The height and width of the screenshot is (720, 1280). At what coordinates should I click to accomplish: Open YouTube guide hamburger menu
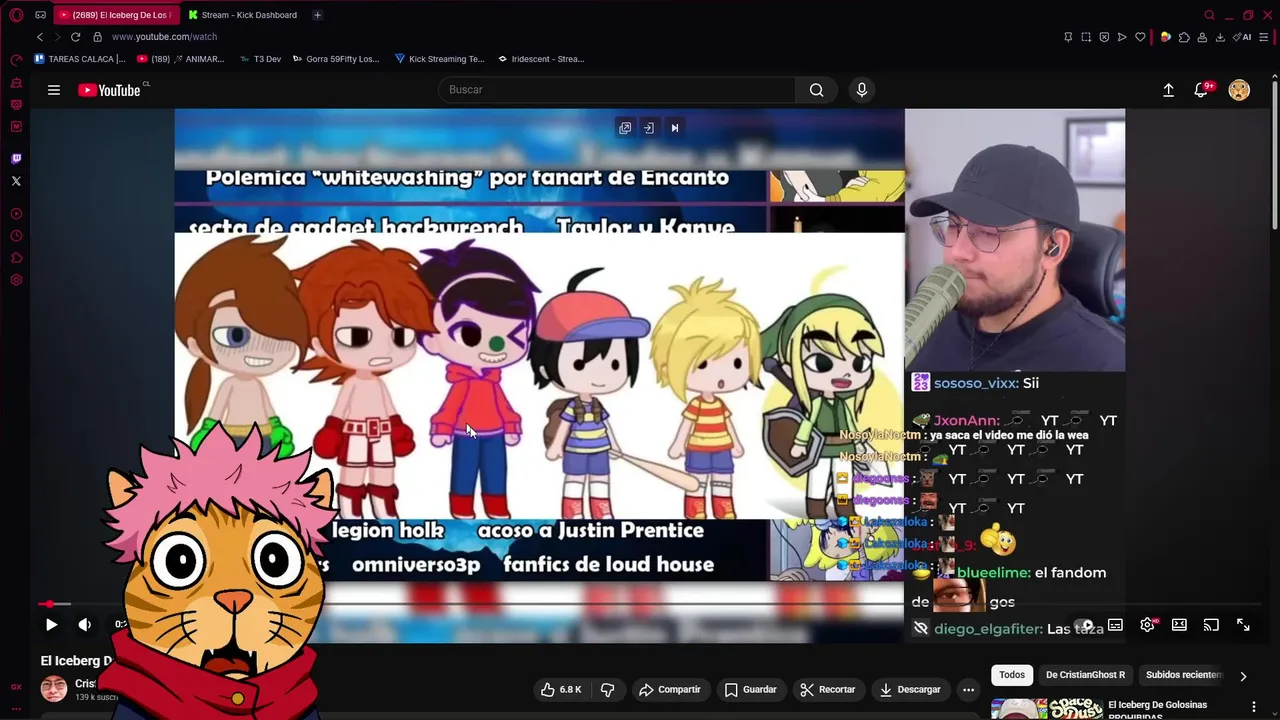point(54,90)
